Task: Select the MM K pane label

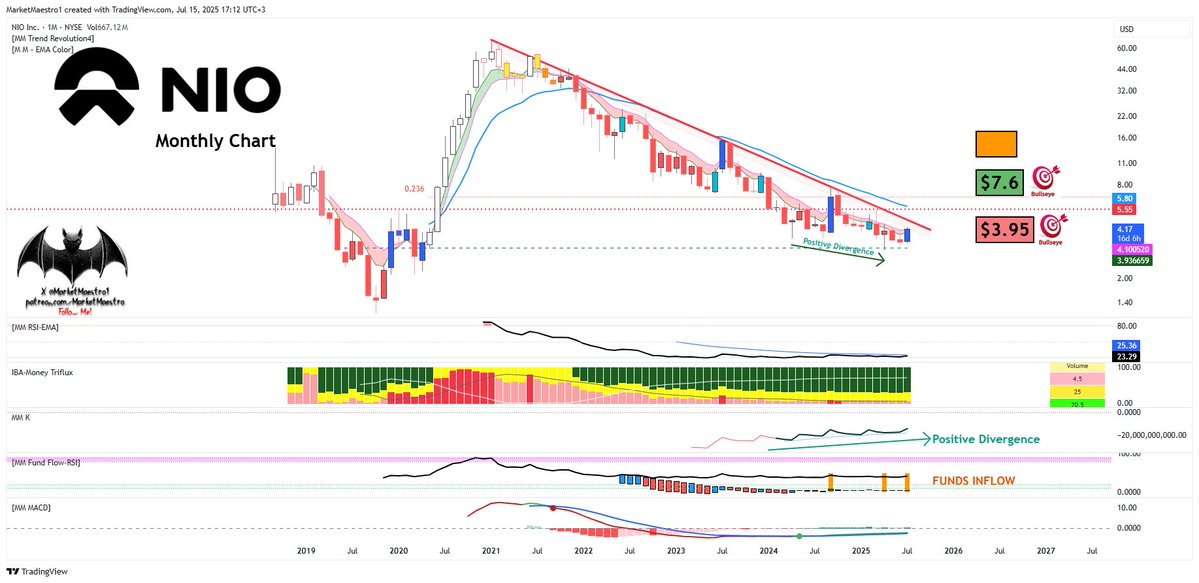Action: [x=21, y=418]
